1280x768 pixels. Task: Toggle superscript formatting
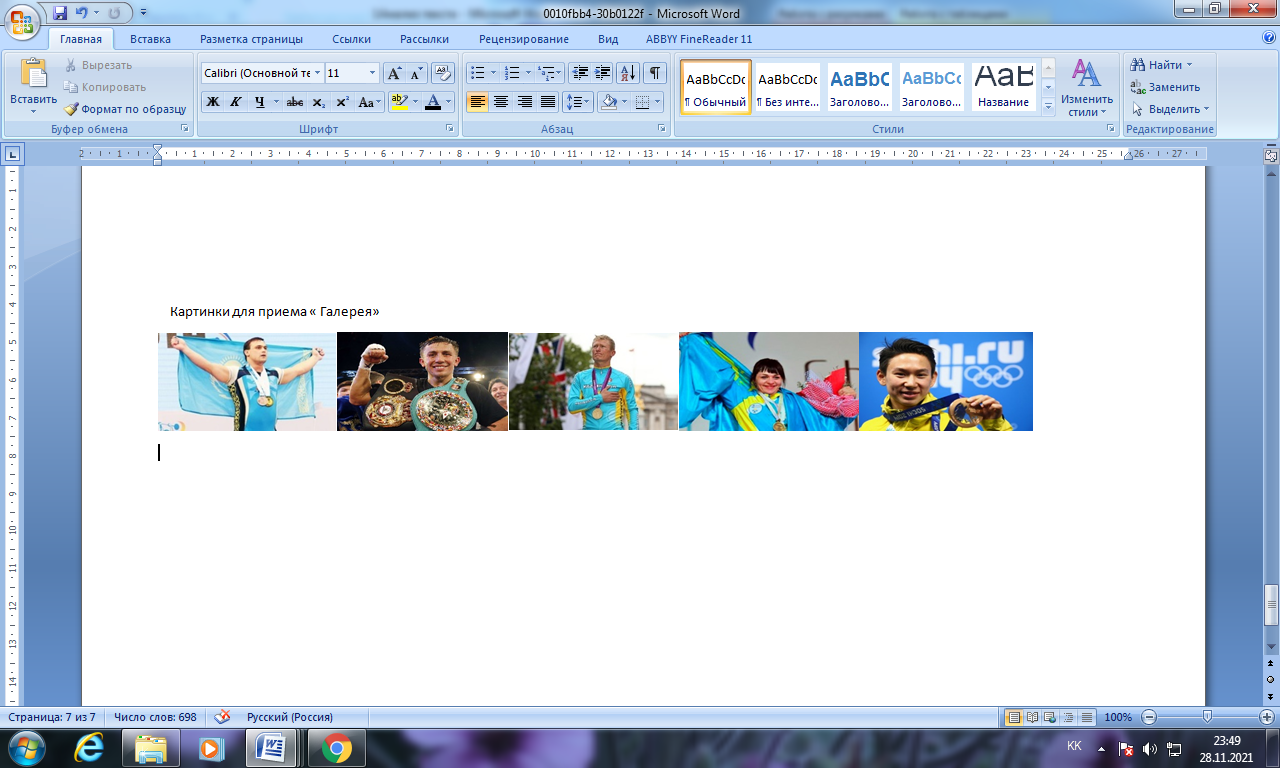[x=342, y=102]
